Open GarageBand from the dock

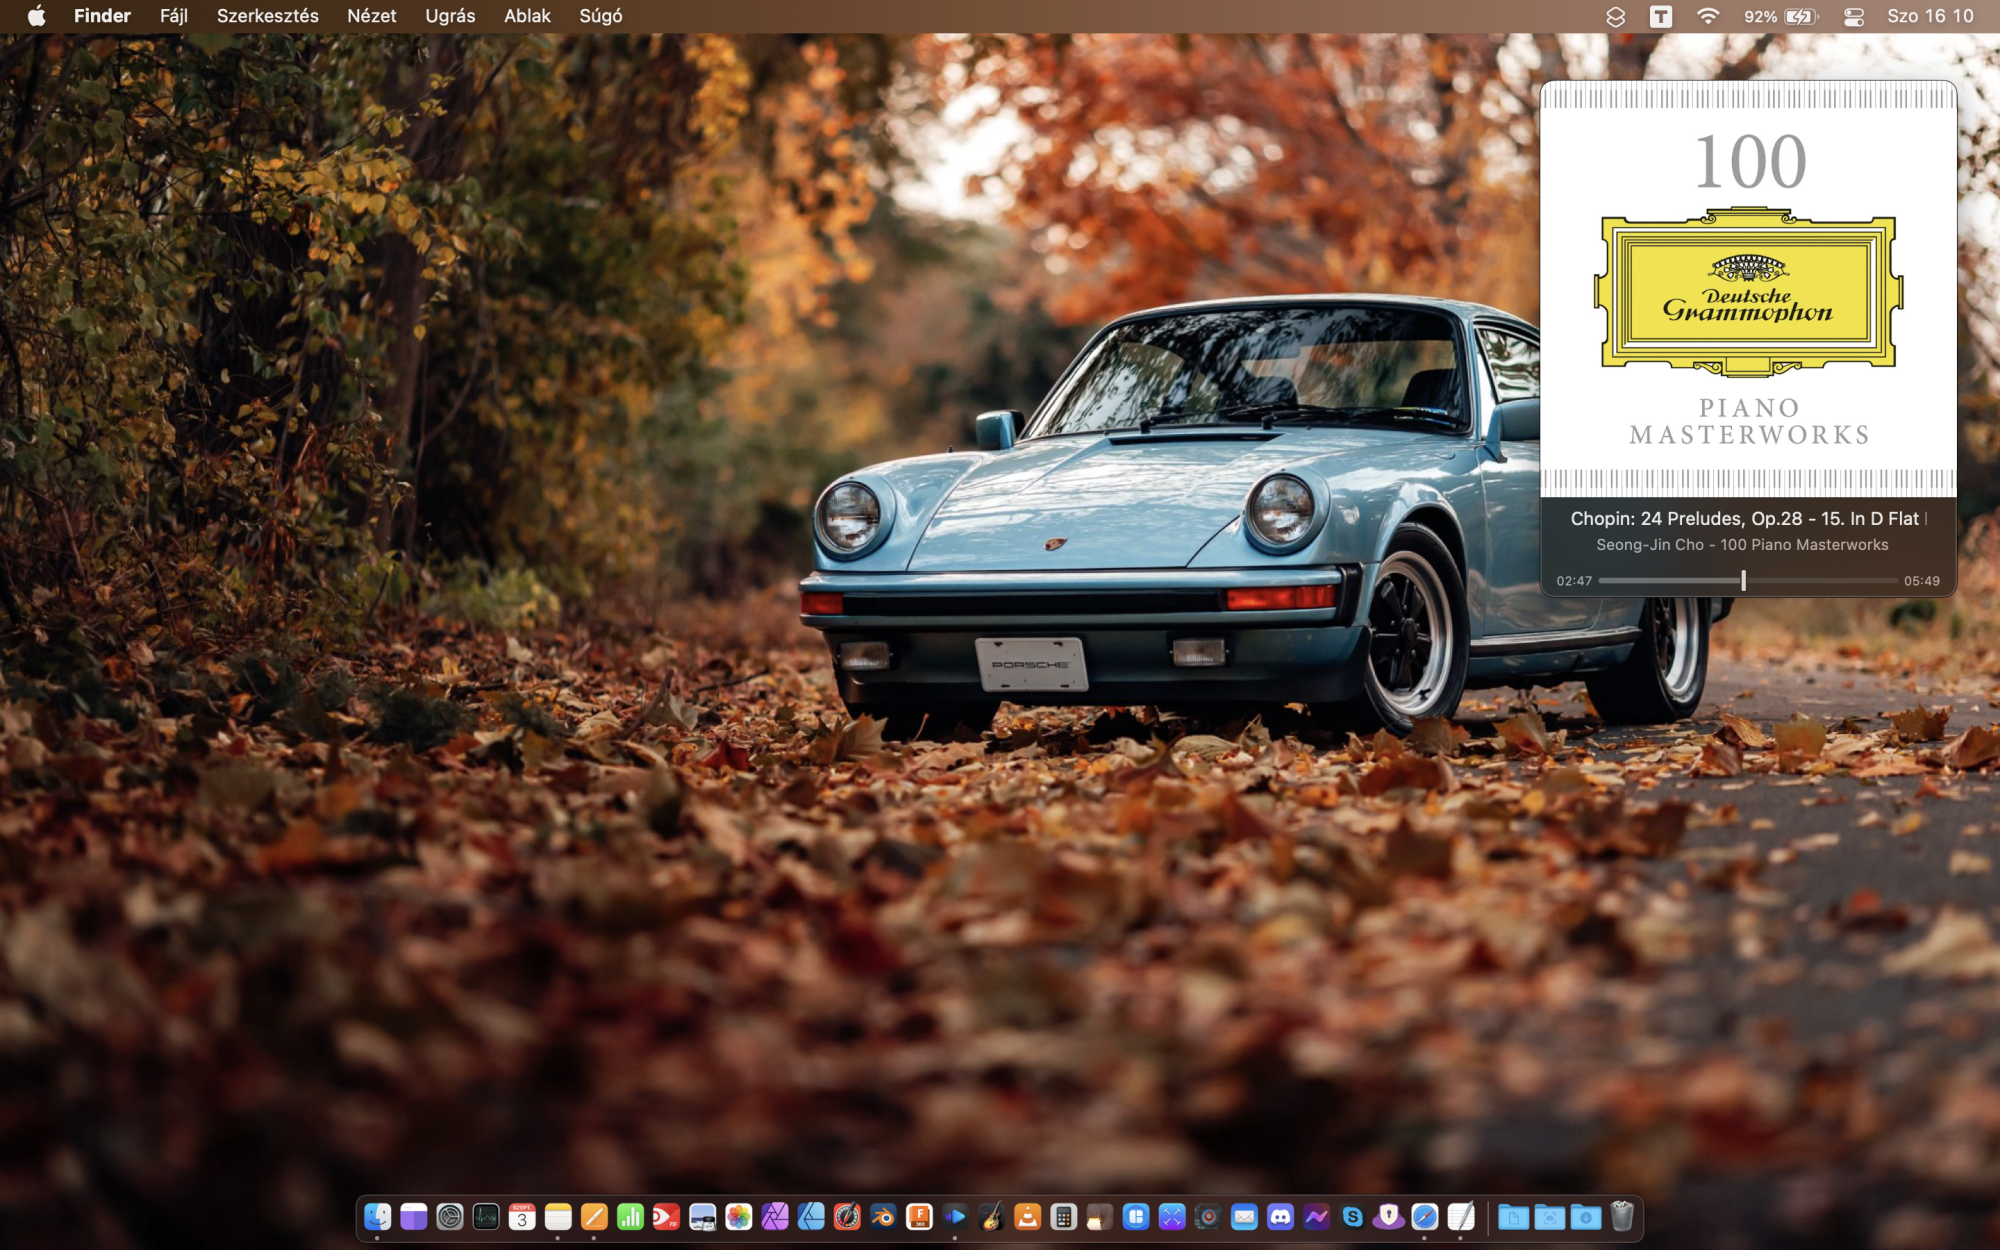point(991,1217)
